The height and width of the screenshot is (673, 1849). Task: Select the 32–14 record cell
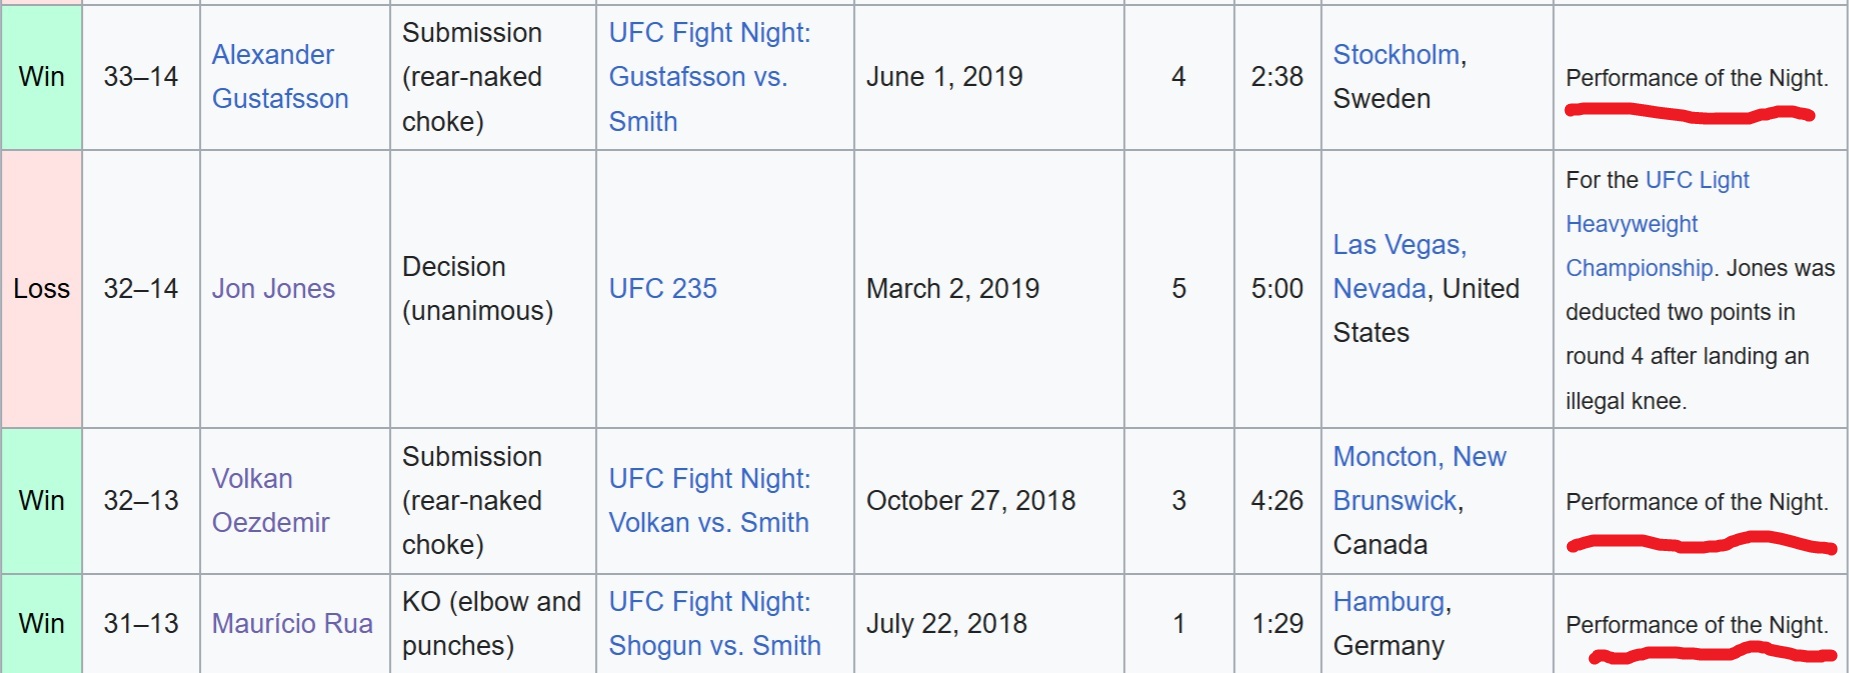point(141,289)
